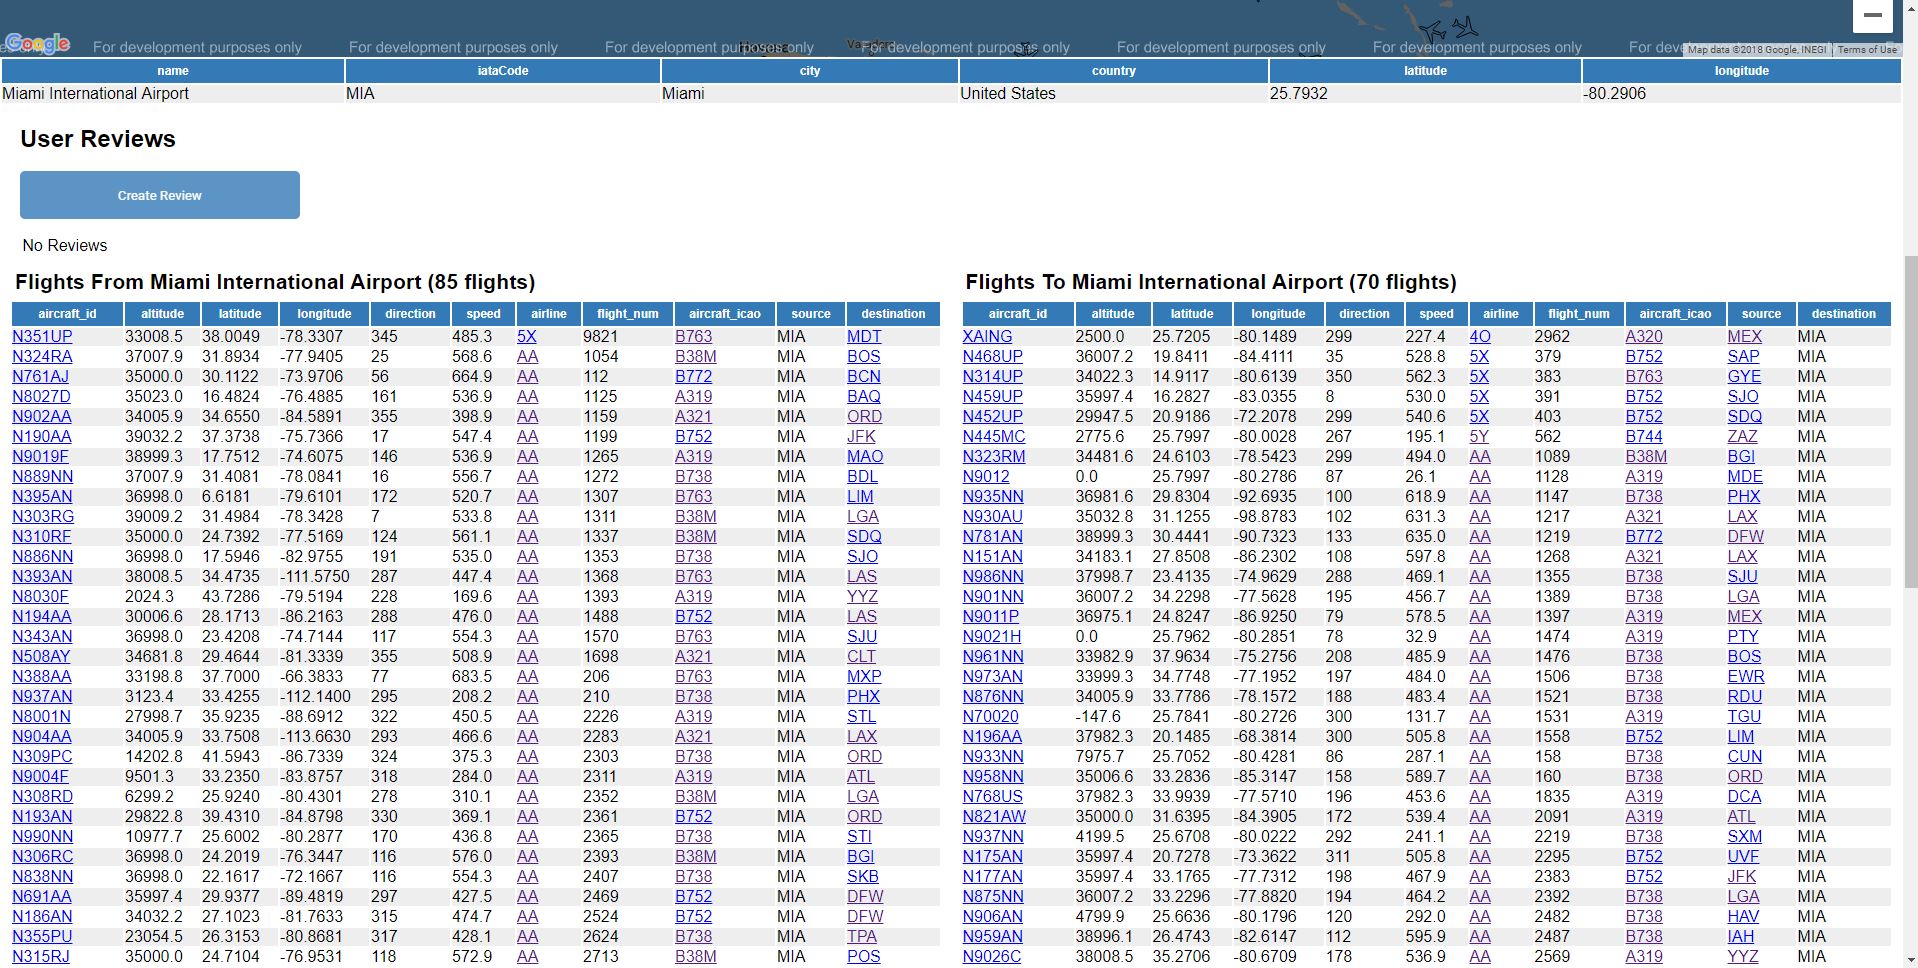Open aircraft N821AW link
This screenshot has height=968, width=1918.
994,817
